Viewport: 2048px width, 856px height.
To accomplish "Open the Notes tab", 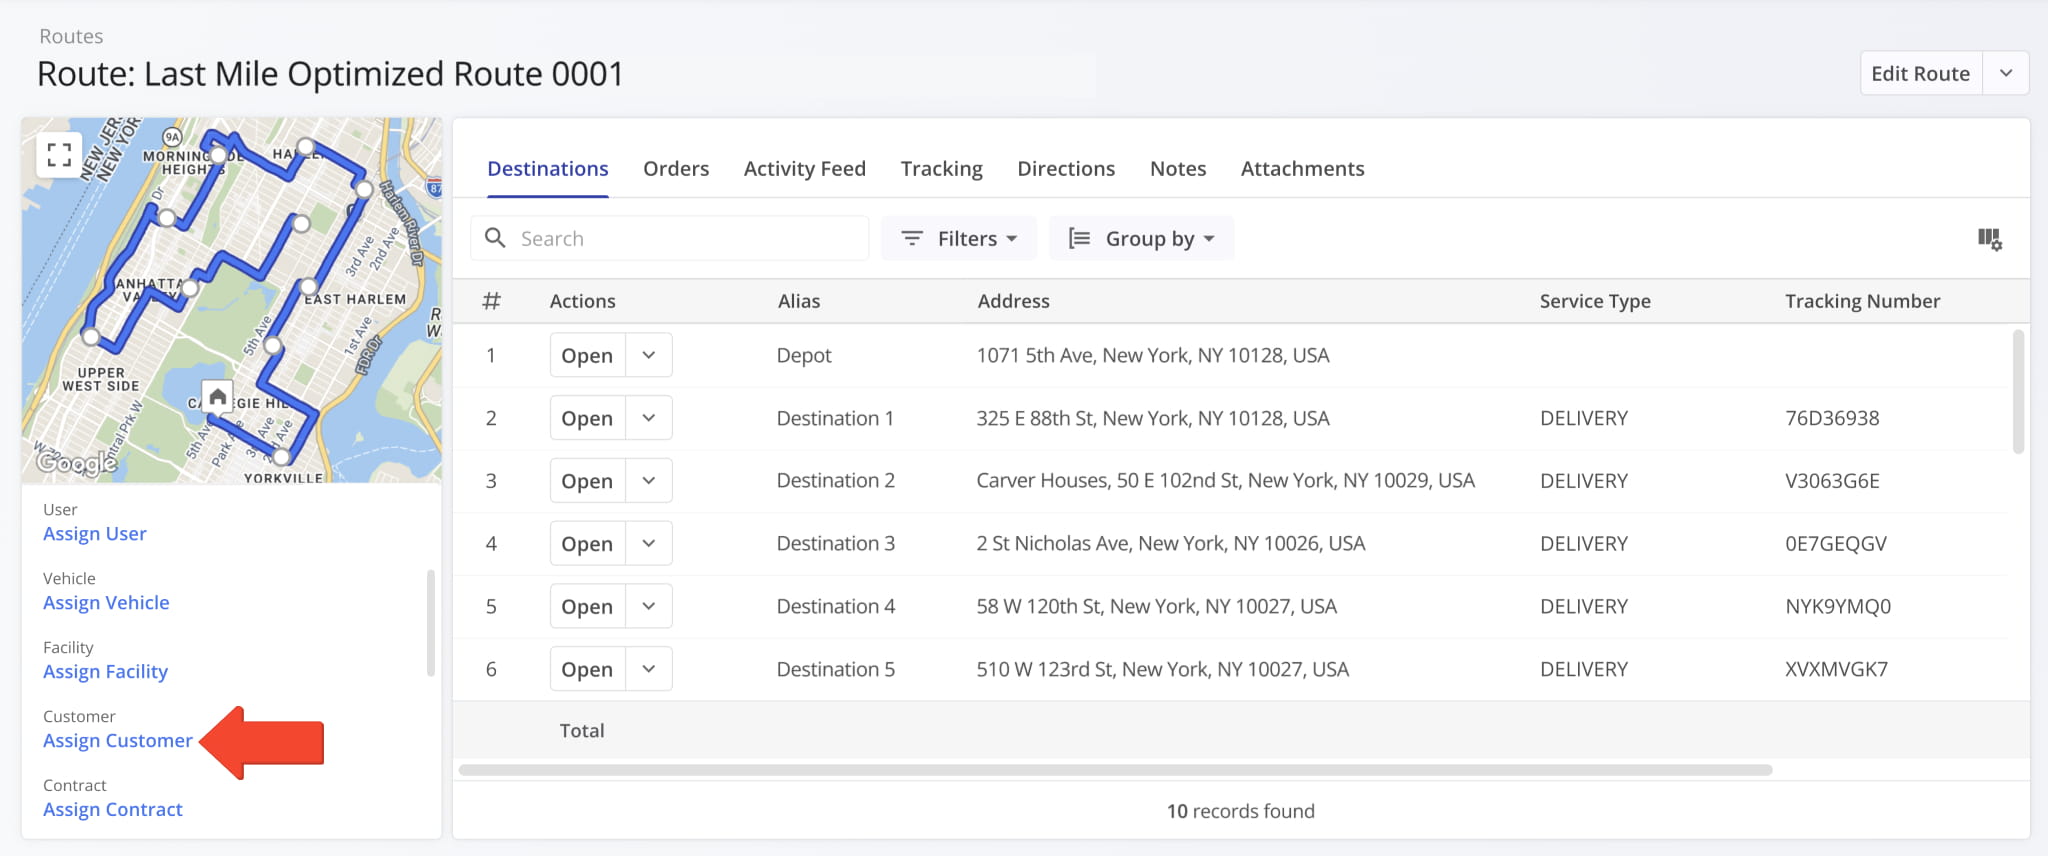I will (x=1178, y=168).
